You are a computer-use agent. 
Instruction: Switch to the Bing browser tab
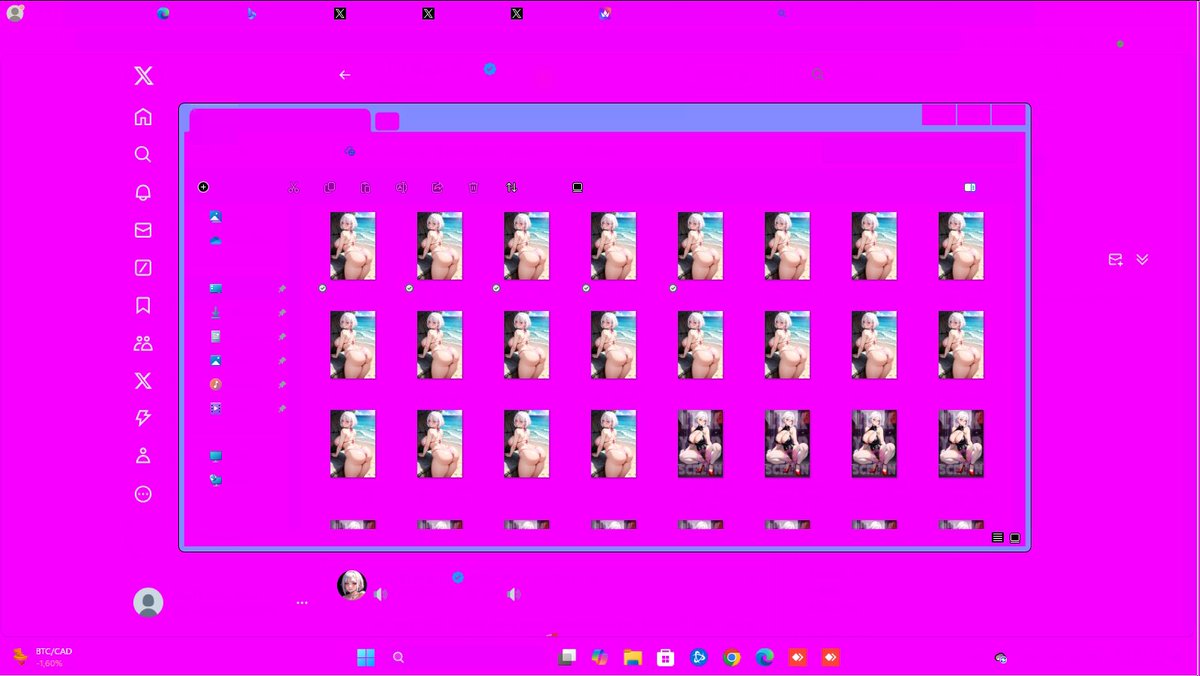point(252,14)
